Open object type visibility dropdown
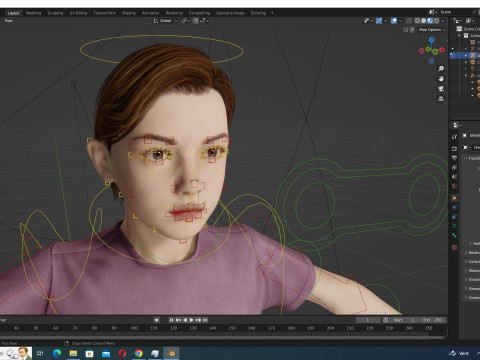This screenshot has width=480, height=360. click(368, 21)
